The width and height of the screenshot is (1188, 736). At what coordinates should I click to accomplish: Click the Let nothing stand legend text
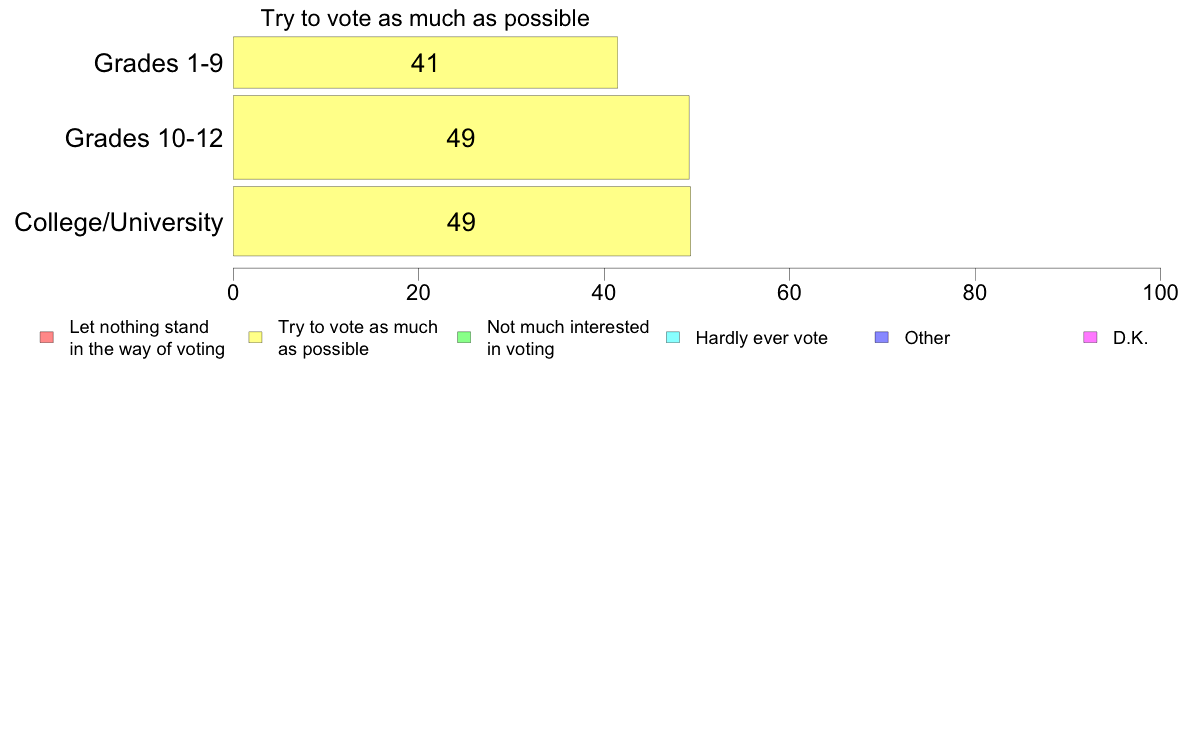[147, 338]
